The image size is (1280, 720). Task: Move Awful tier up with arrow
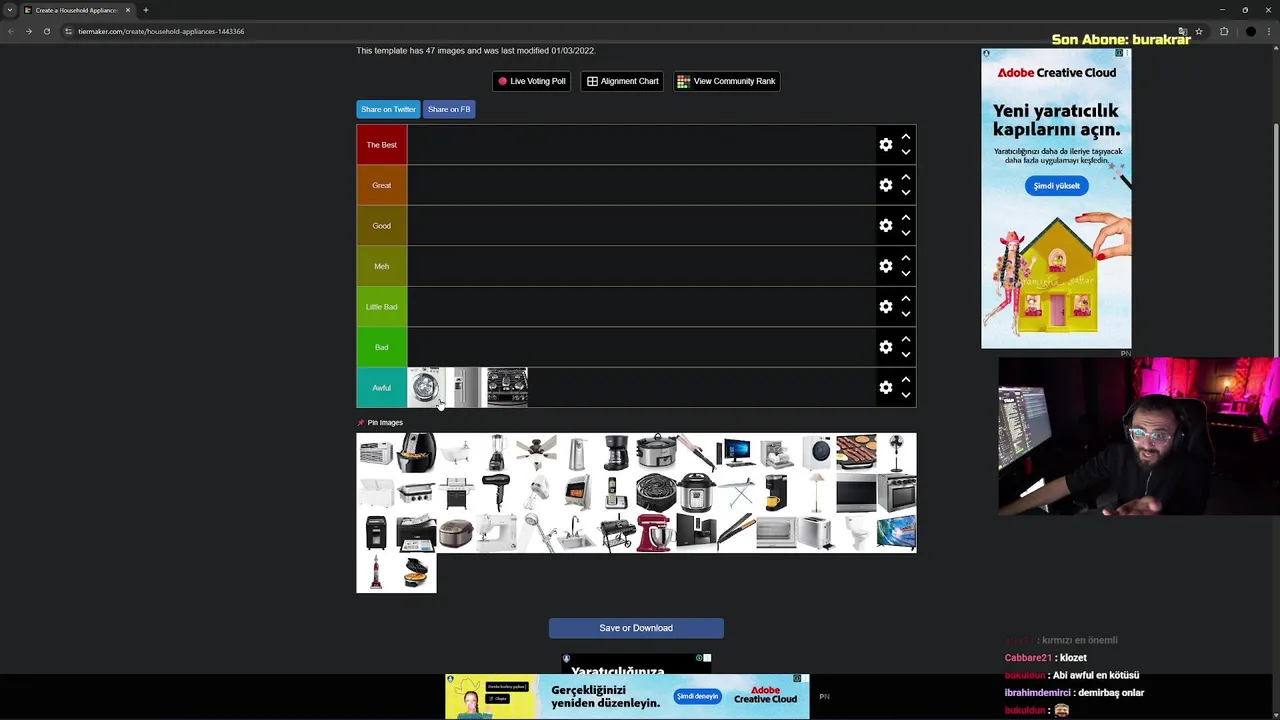[905, 380]
